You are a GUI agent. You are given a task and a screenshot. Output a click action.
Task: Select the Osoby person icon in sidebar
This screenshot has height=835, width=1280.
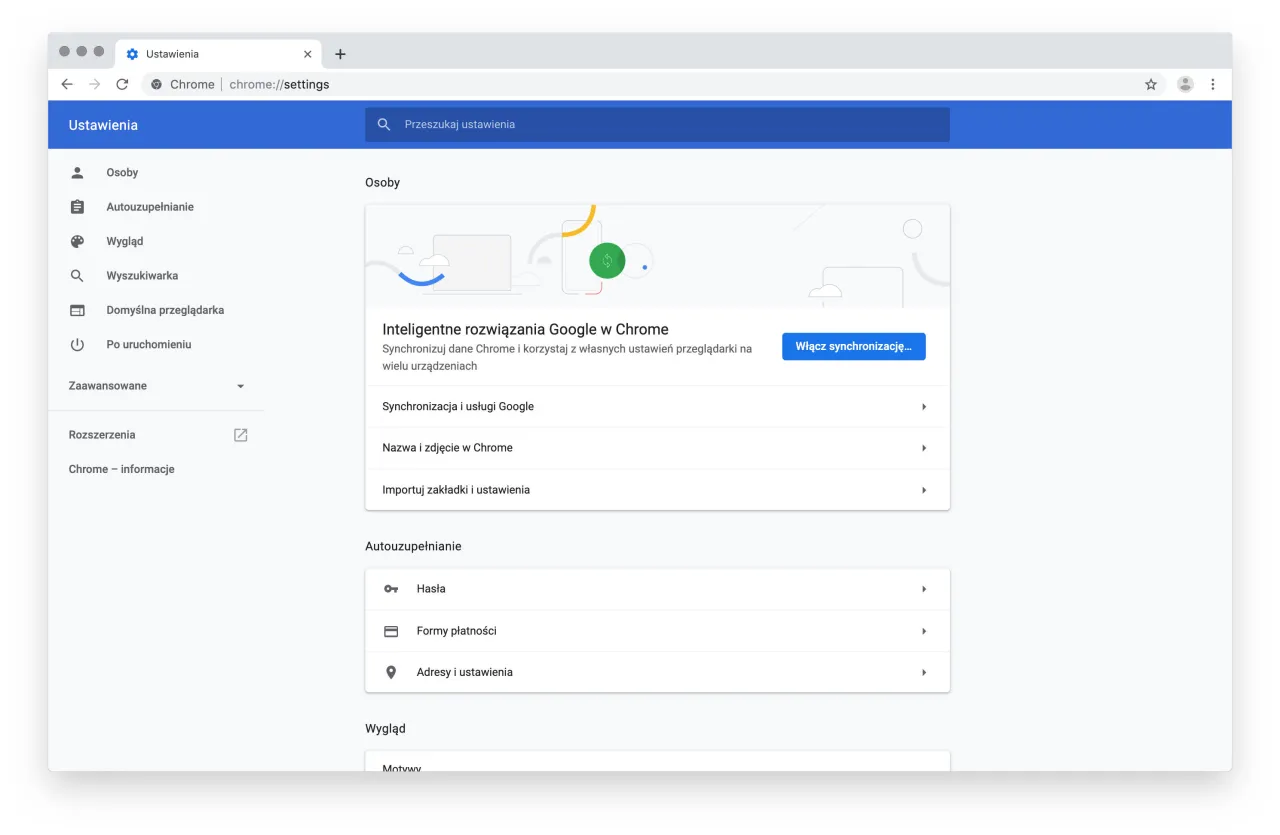(77, 172)
